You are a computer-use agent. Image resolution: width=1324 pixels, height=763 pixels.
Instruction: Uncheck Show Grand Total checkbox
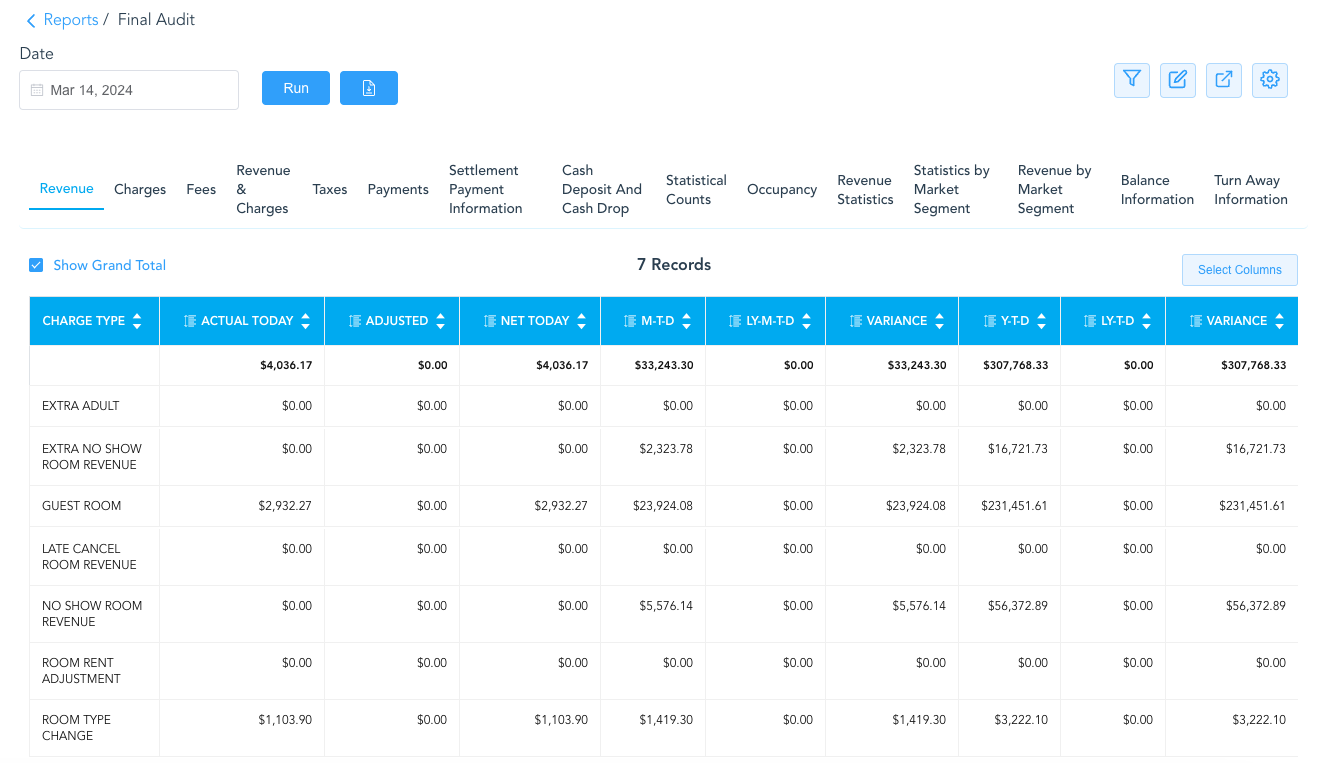36,265
